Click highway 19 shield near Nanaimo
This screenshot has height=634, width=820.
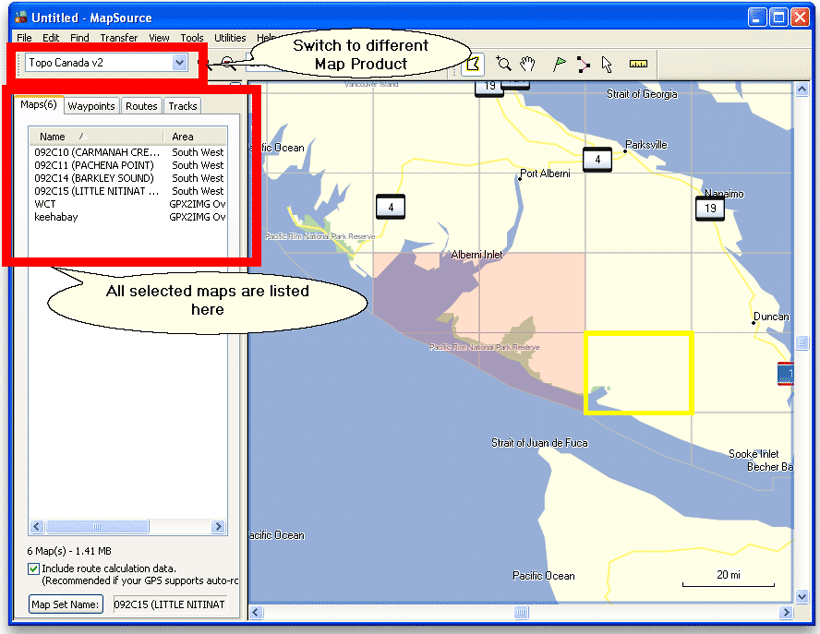click(x=710, y=209)
